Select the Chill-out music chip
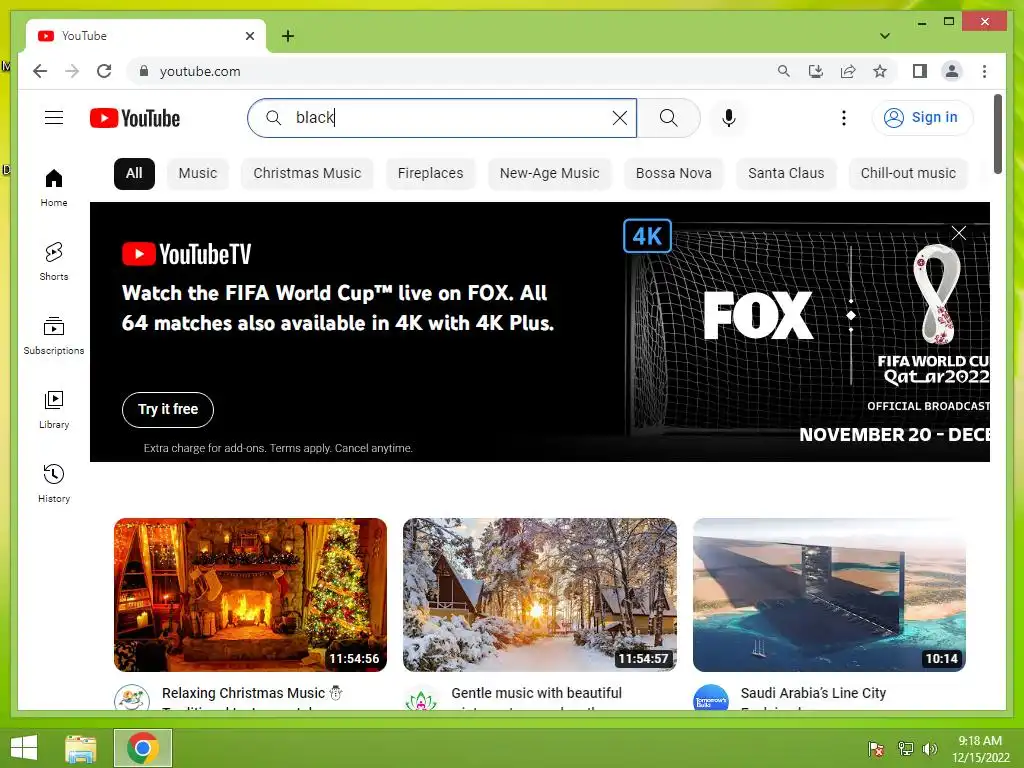This screenshot has height=768, width=1024. coord(908,174)
